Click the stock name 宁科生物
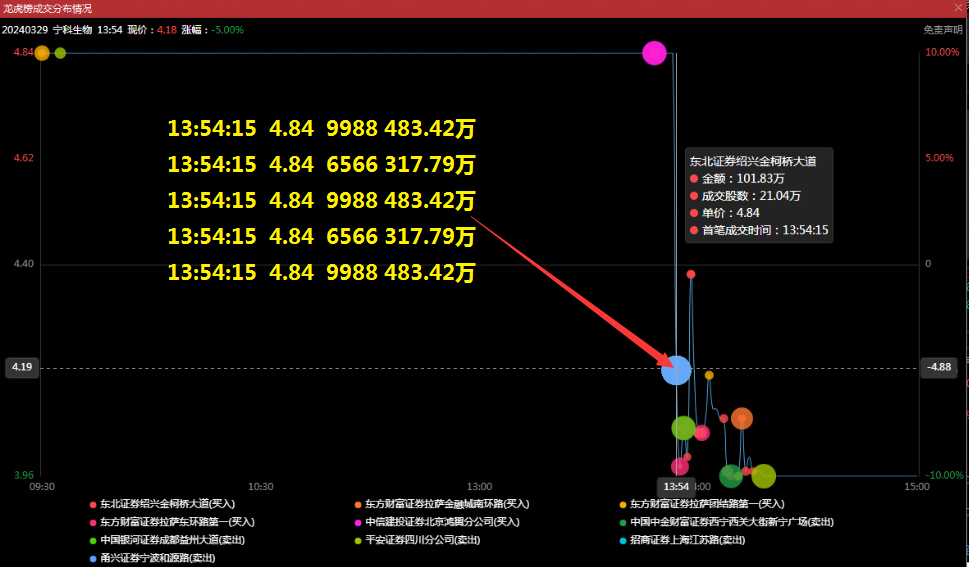Viewport: 969px width, 567px height. pyautogui.click(x=72, y=30)
